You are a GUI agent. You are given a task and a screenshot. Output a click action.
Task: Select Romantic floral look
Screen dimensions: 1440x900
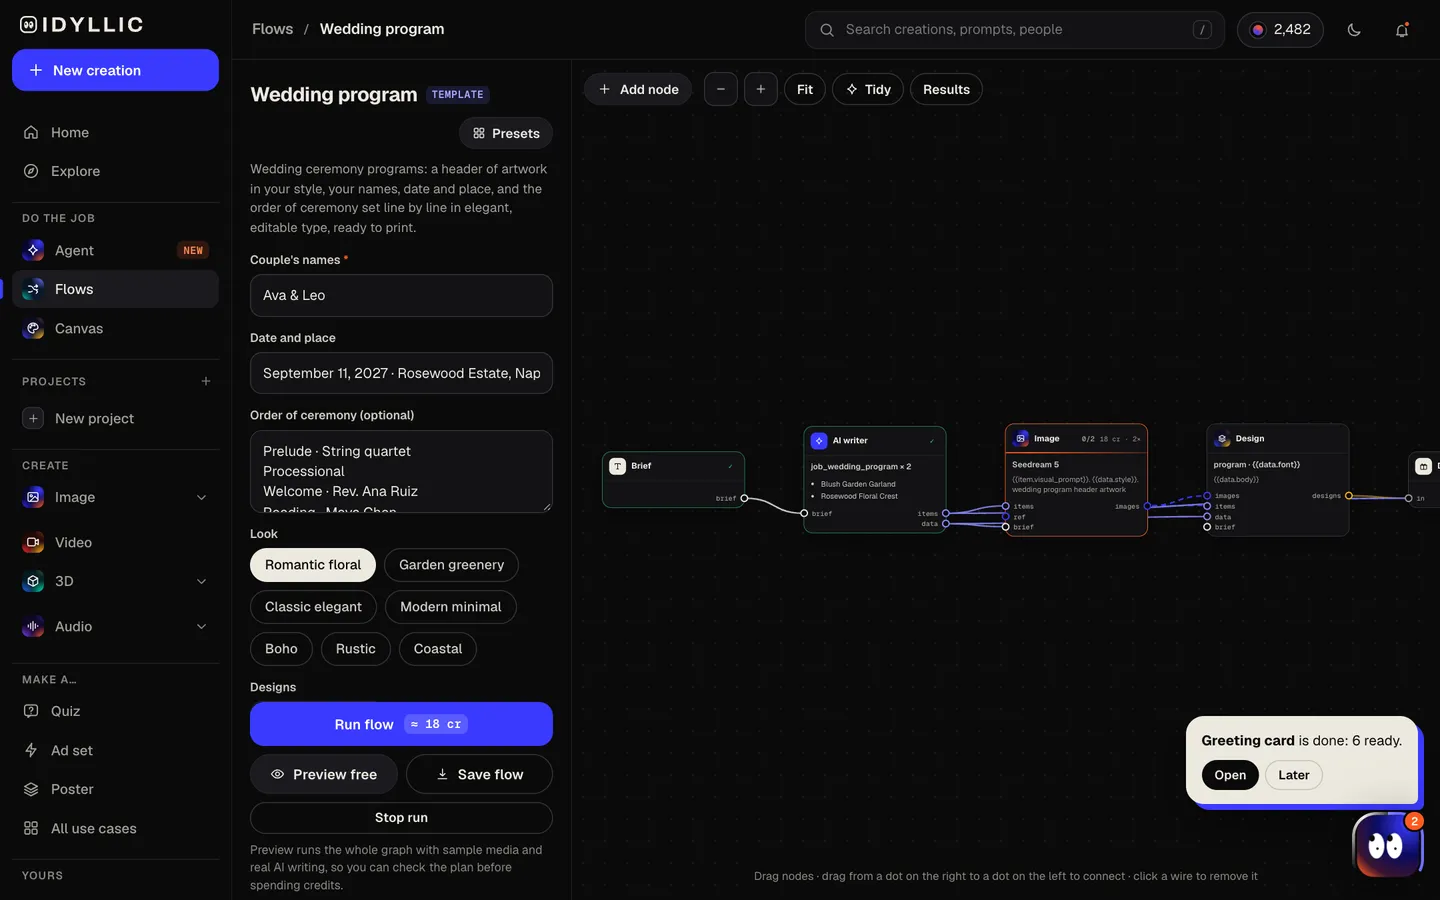[313, 565]
